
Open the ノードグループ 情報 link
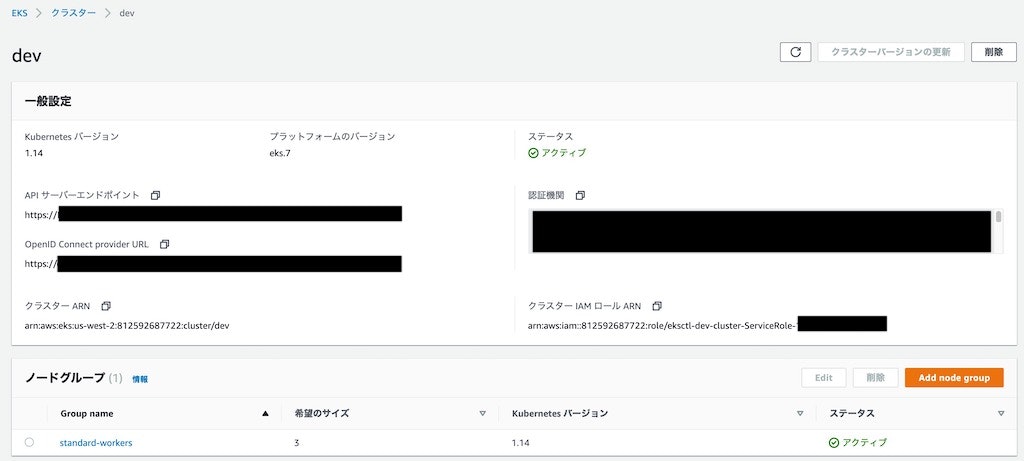coord(140,379)
